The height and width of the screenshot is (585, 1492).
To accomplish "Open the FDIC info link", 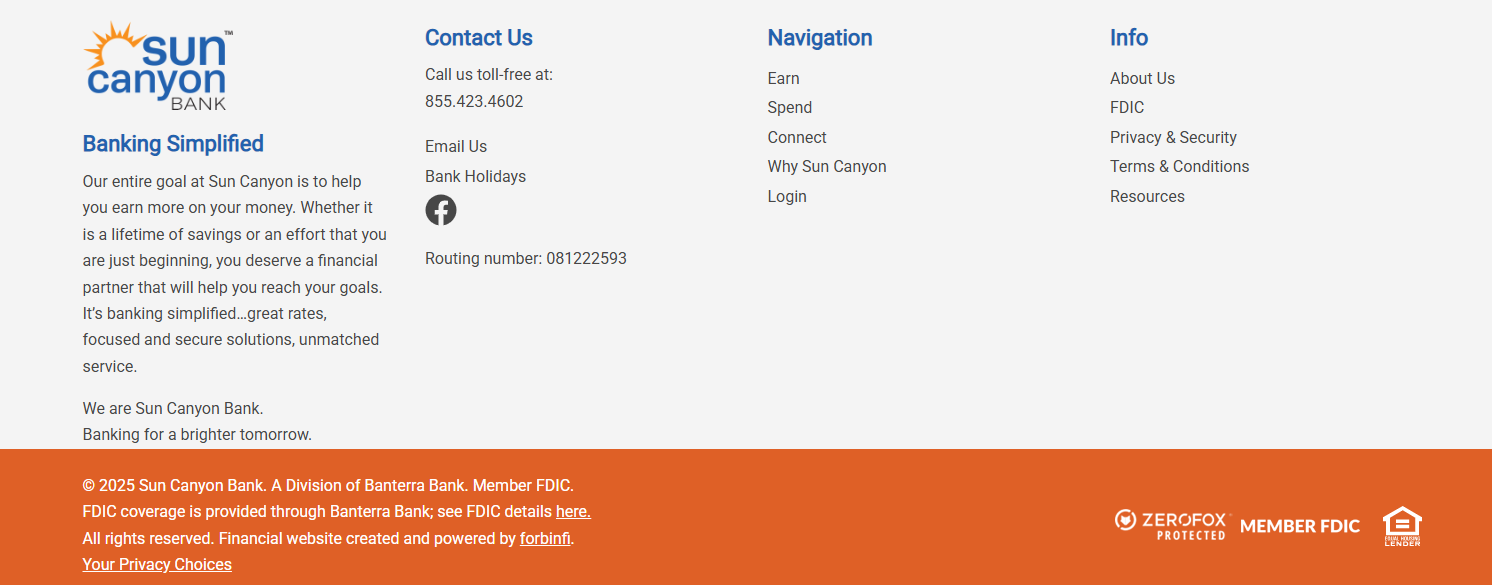I will 1127,108.
